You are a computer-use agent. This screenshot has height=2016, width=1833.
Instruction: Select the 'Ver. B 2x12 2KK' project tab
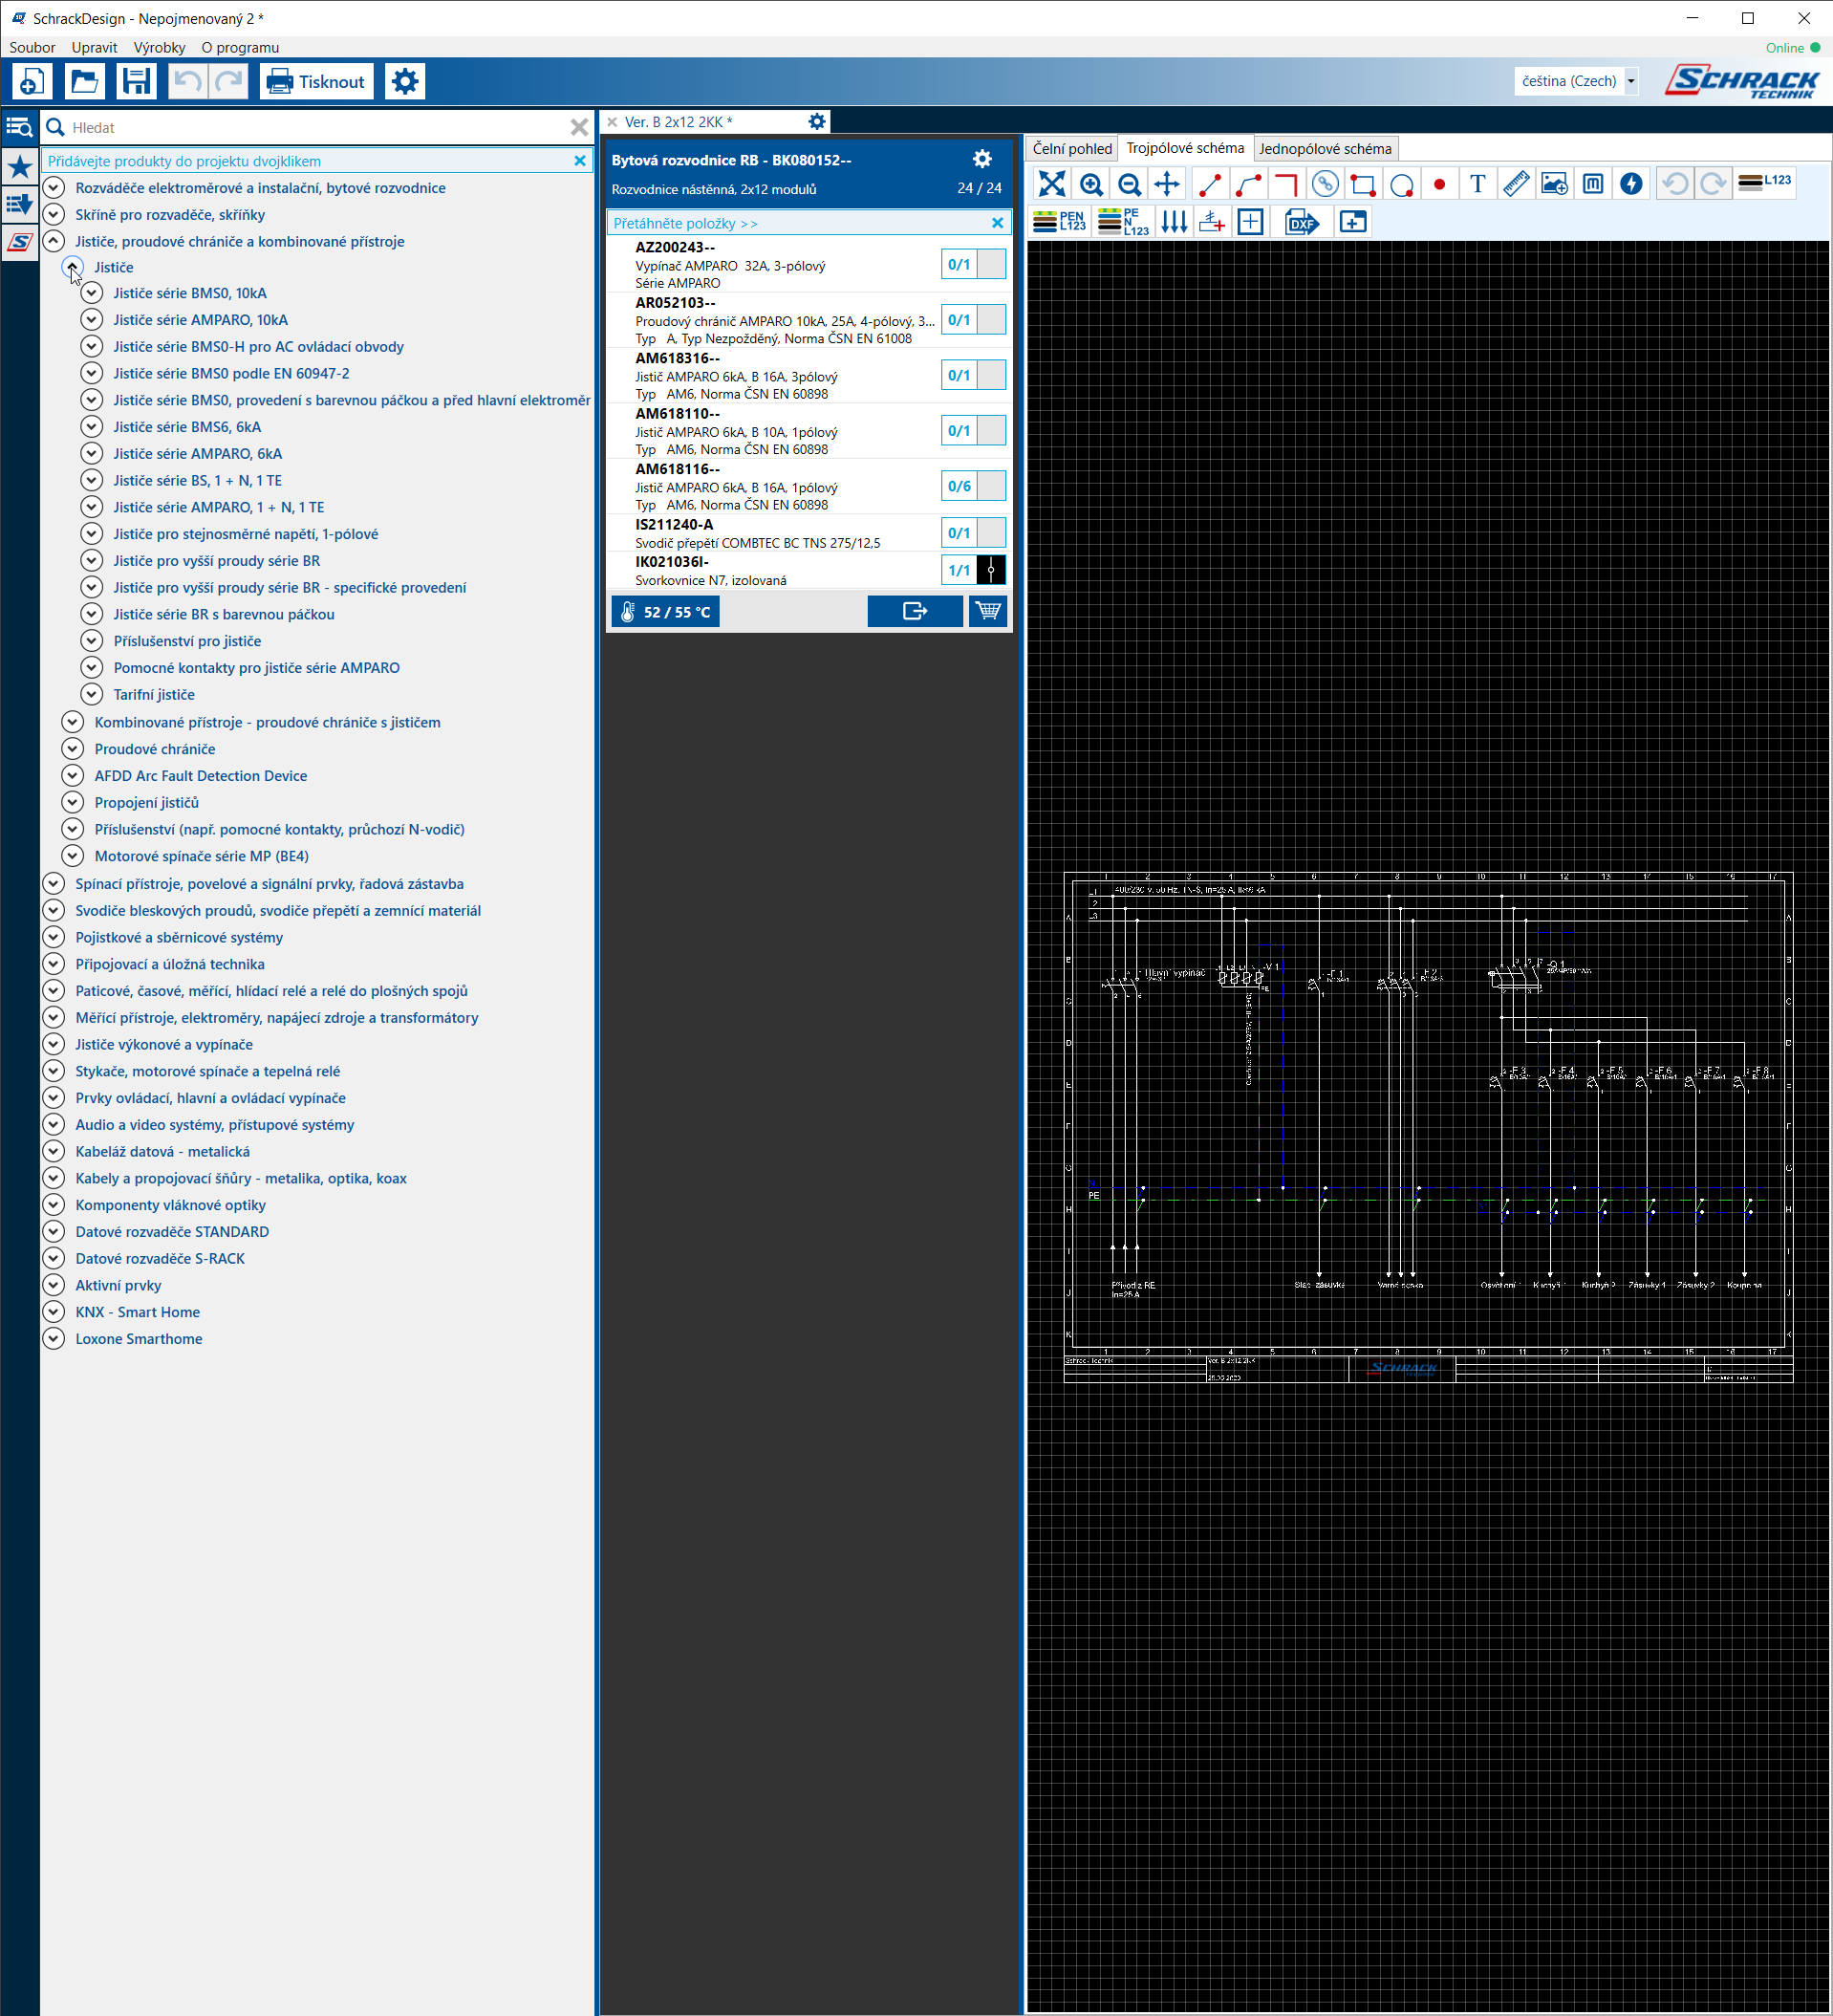(x=678, y=122)
